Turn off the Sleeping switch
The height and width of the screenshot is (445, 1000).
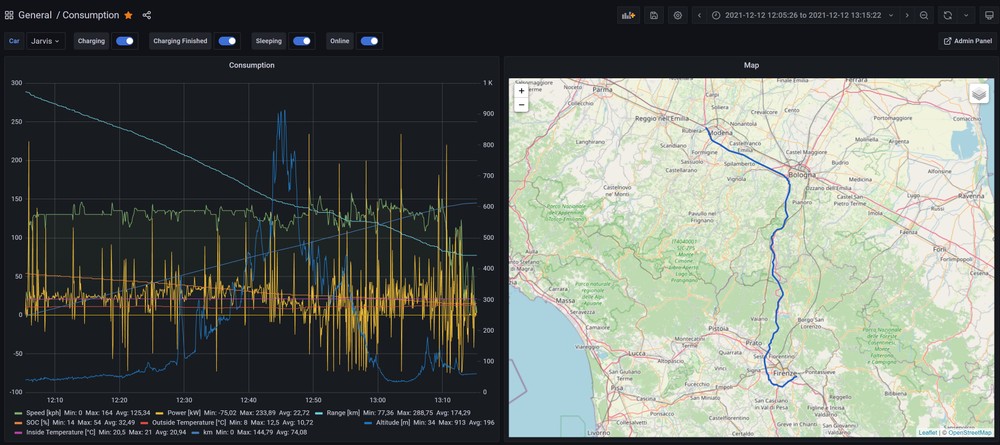click(x=301, y=41)
